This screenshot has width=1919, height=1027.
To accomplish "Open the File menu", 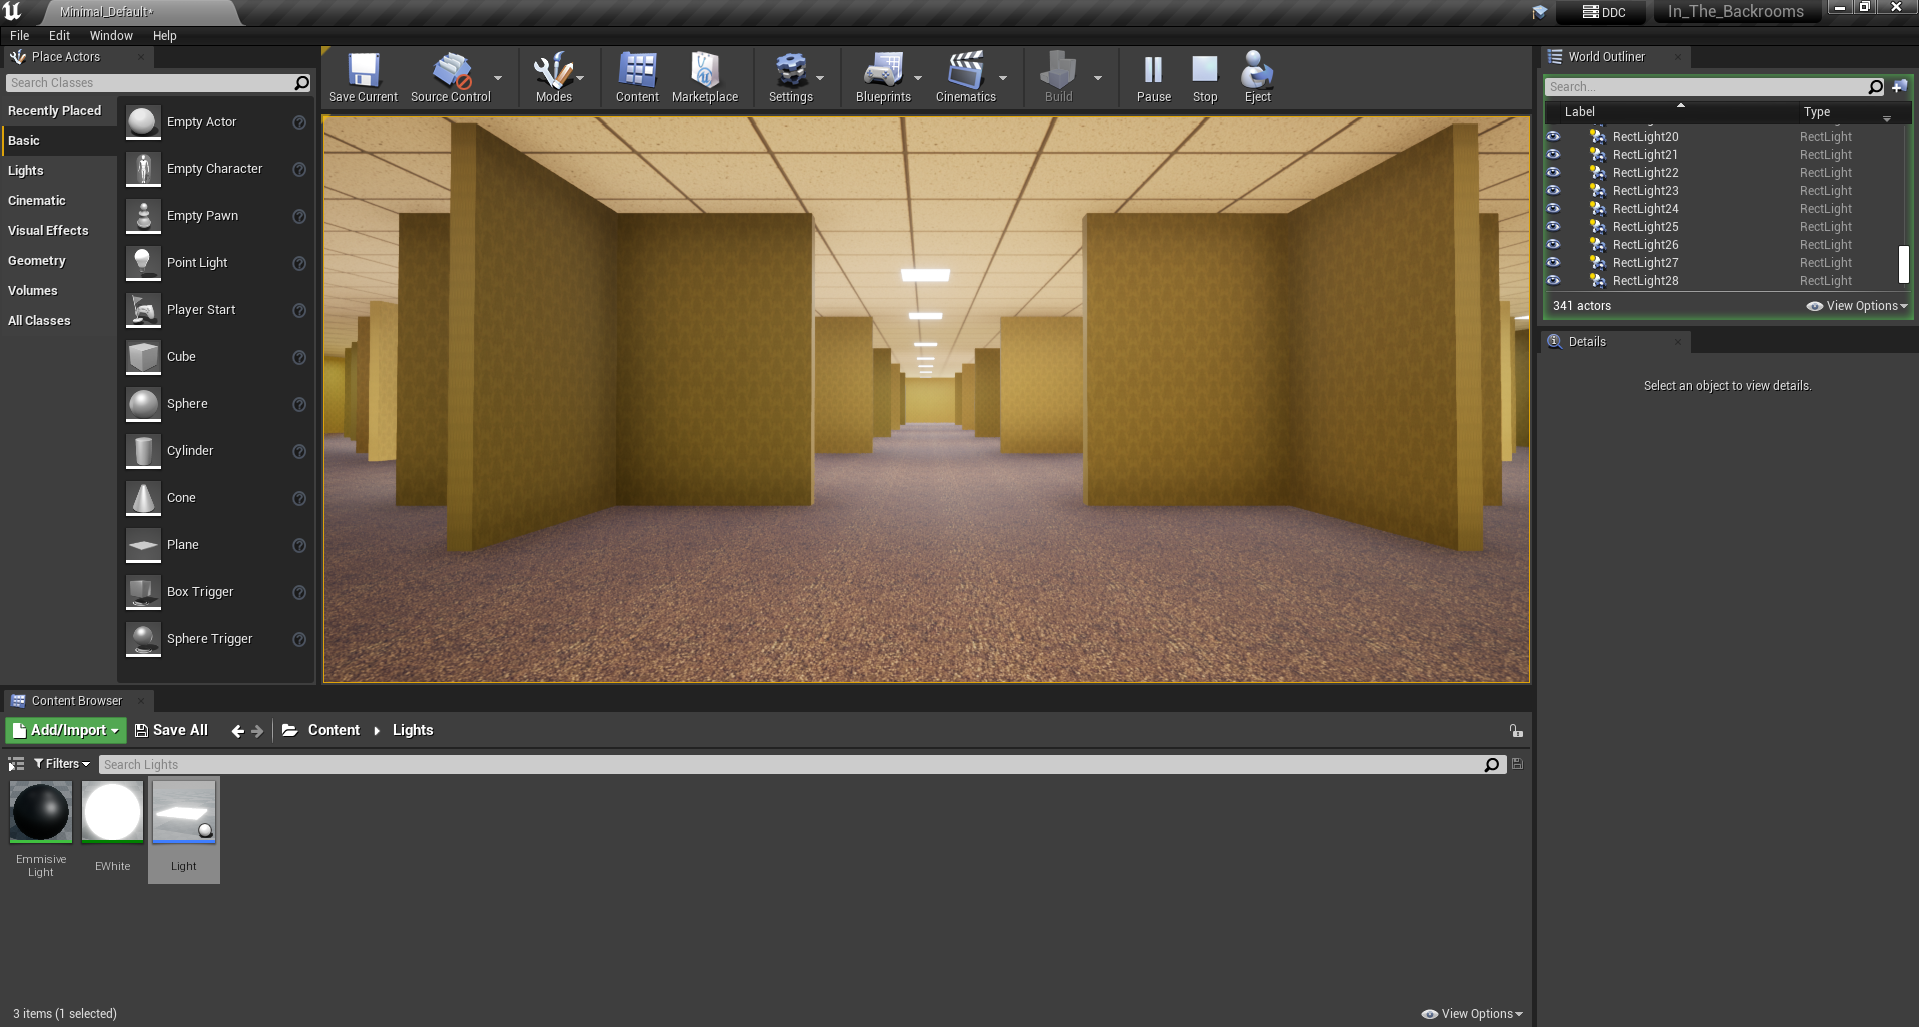I will point(20,36).
